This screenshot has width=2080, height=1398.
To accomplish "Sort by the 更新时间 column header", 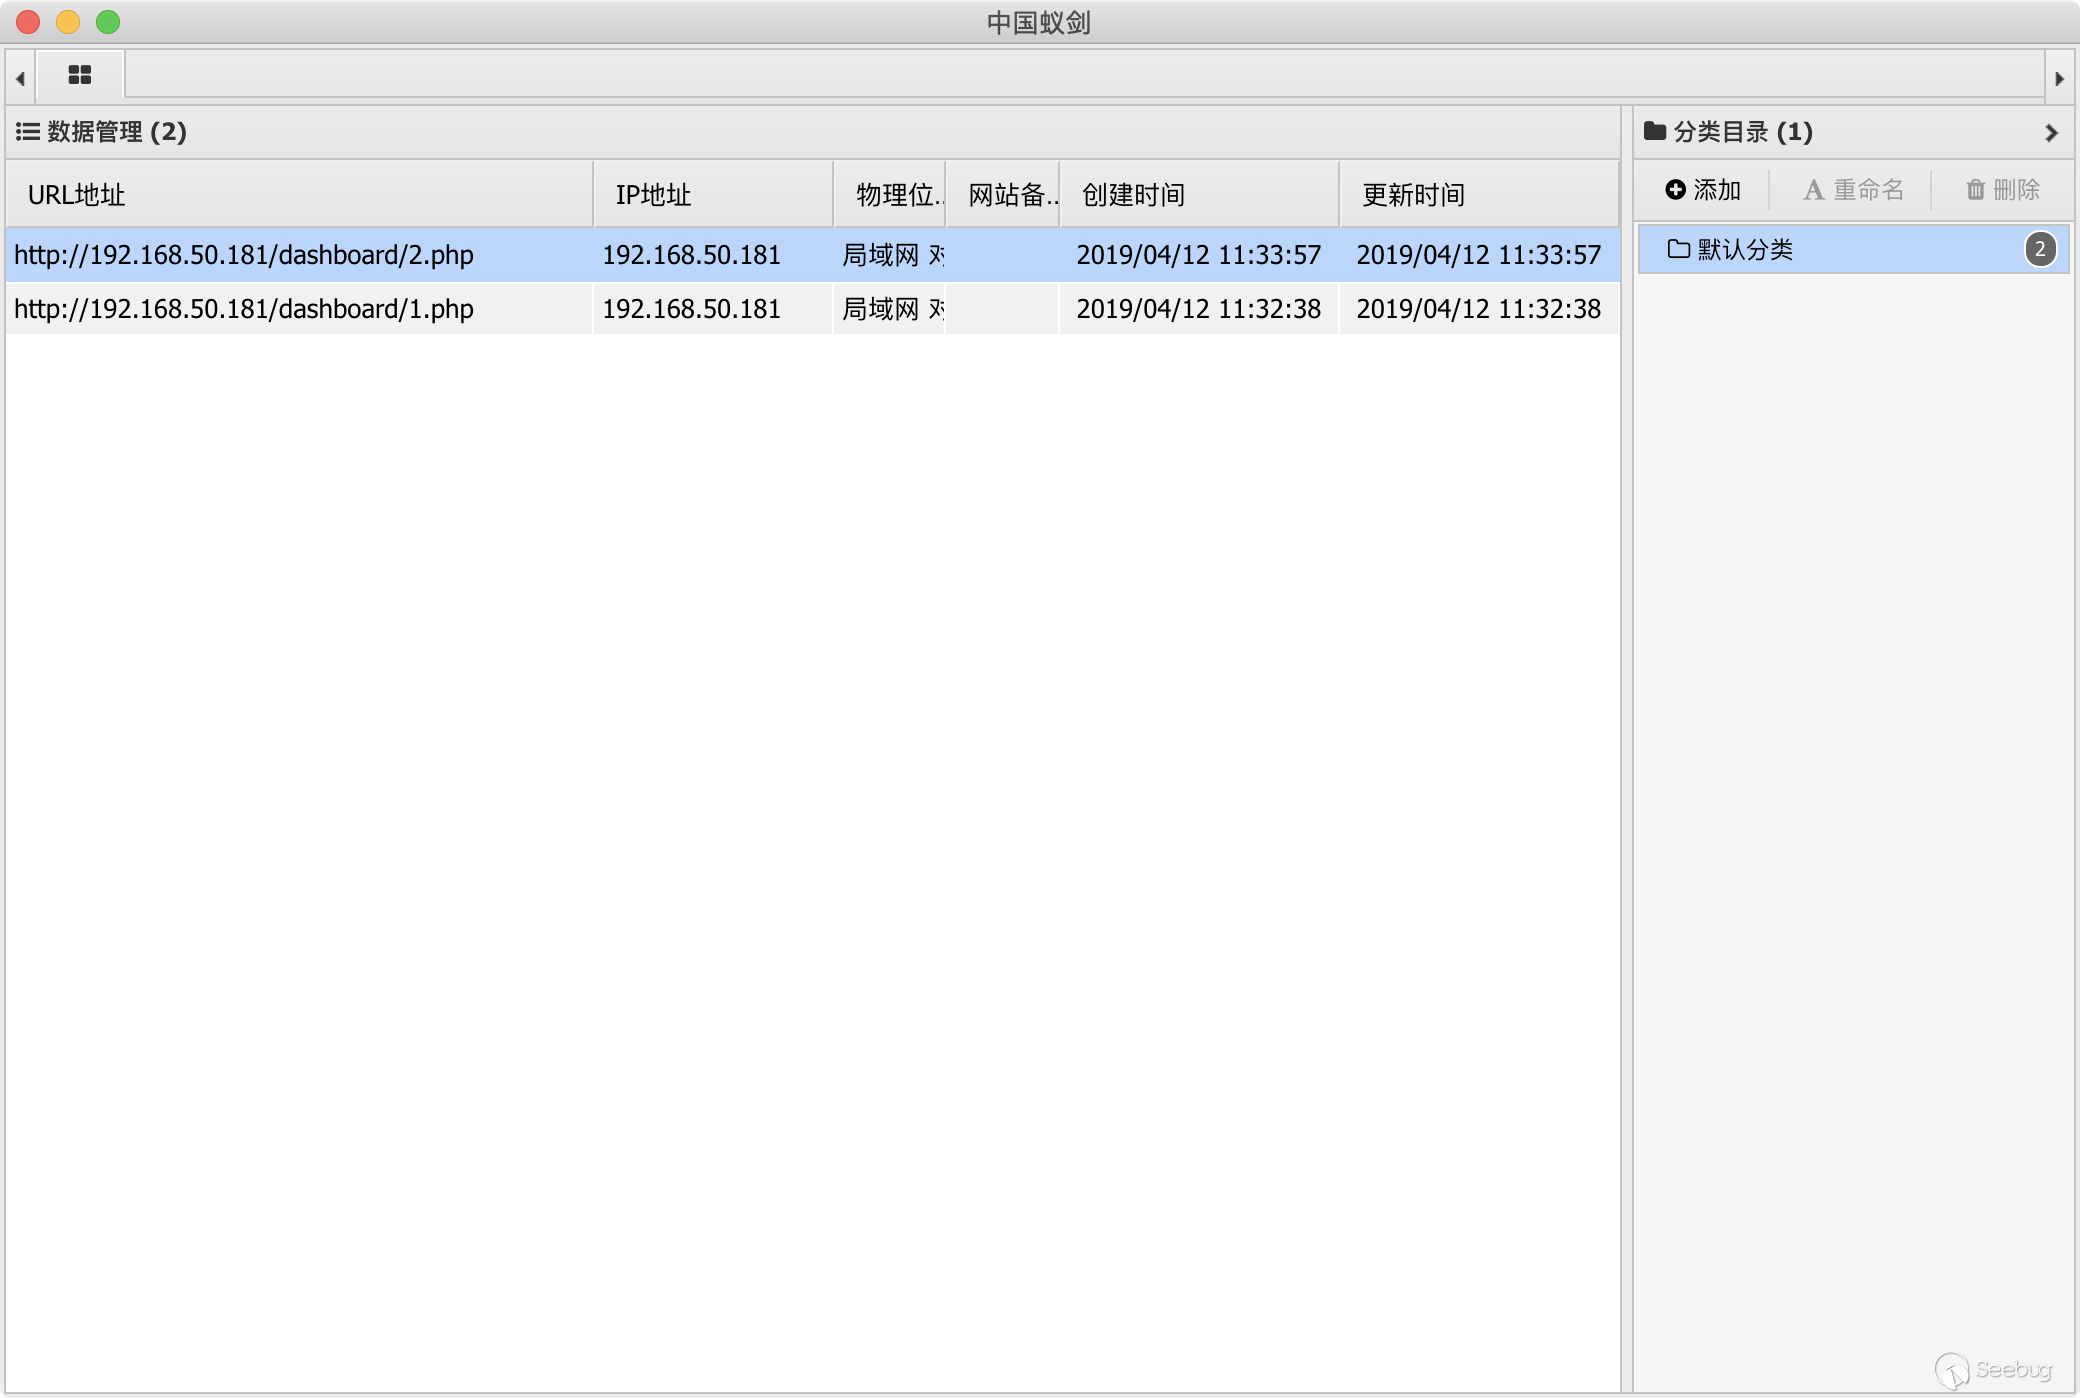I will pos(1479,195).
